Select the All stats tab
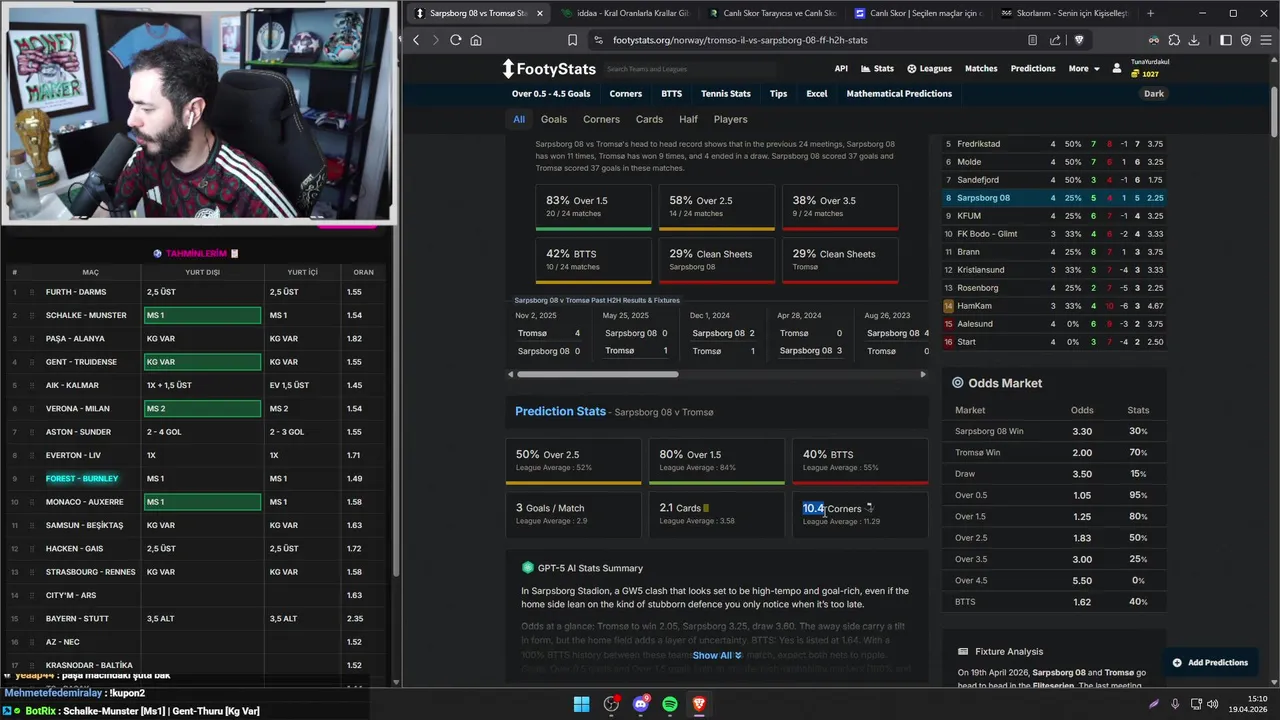Image resolution: width=1280 pixels, height=720 pixels. pos(519,119)
